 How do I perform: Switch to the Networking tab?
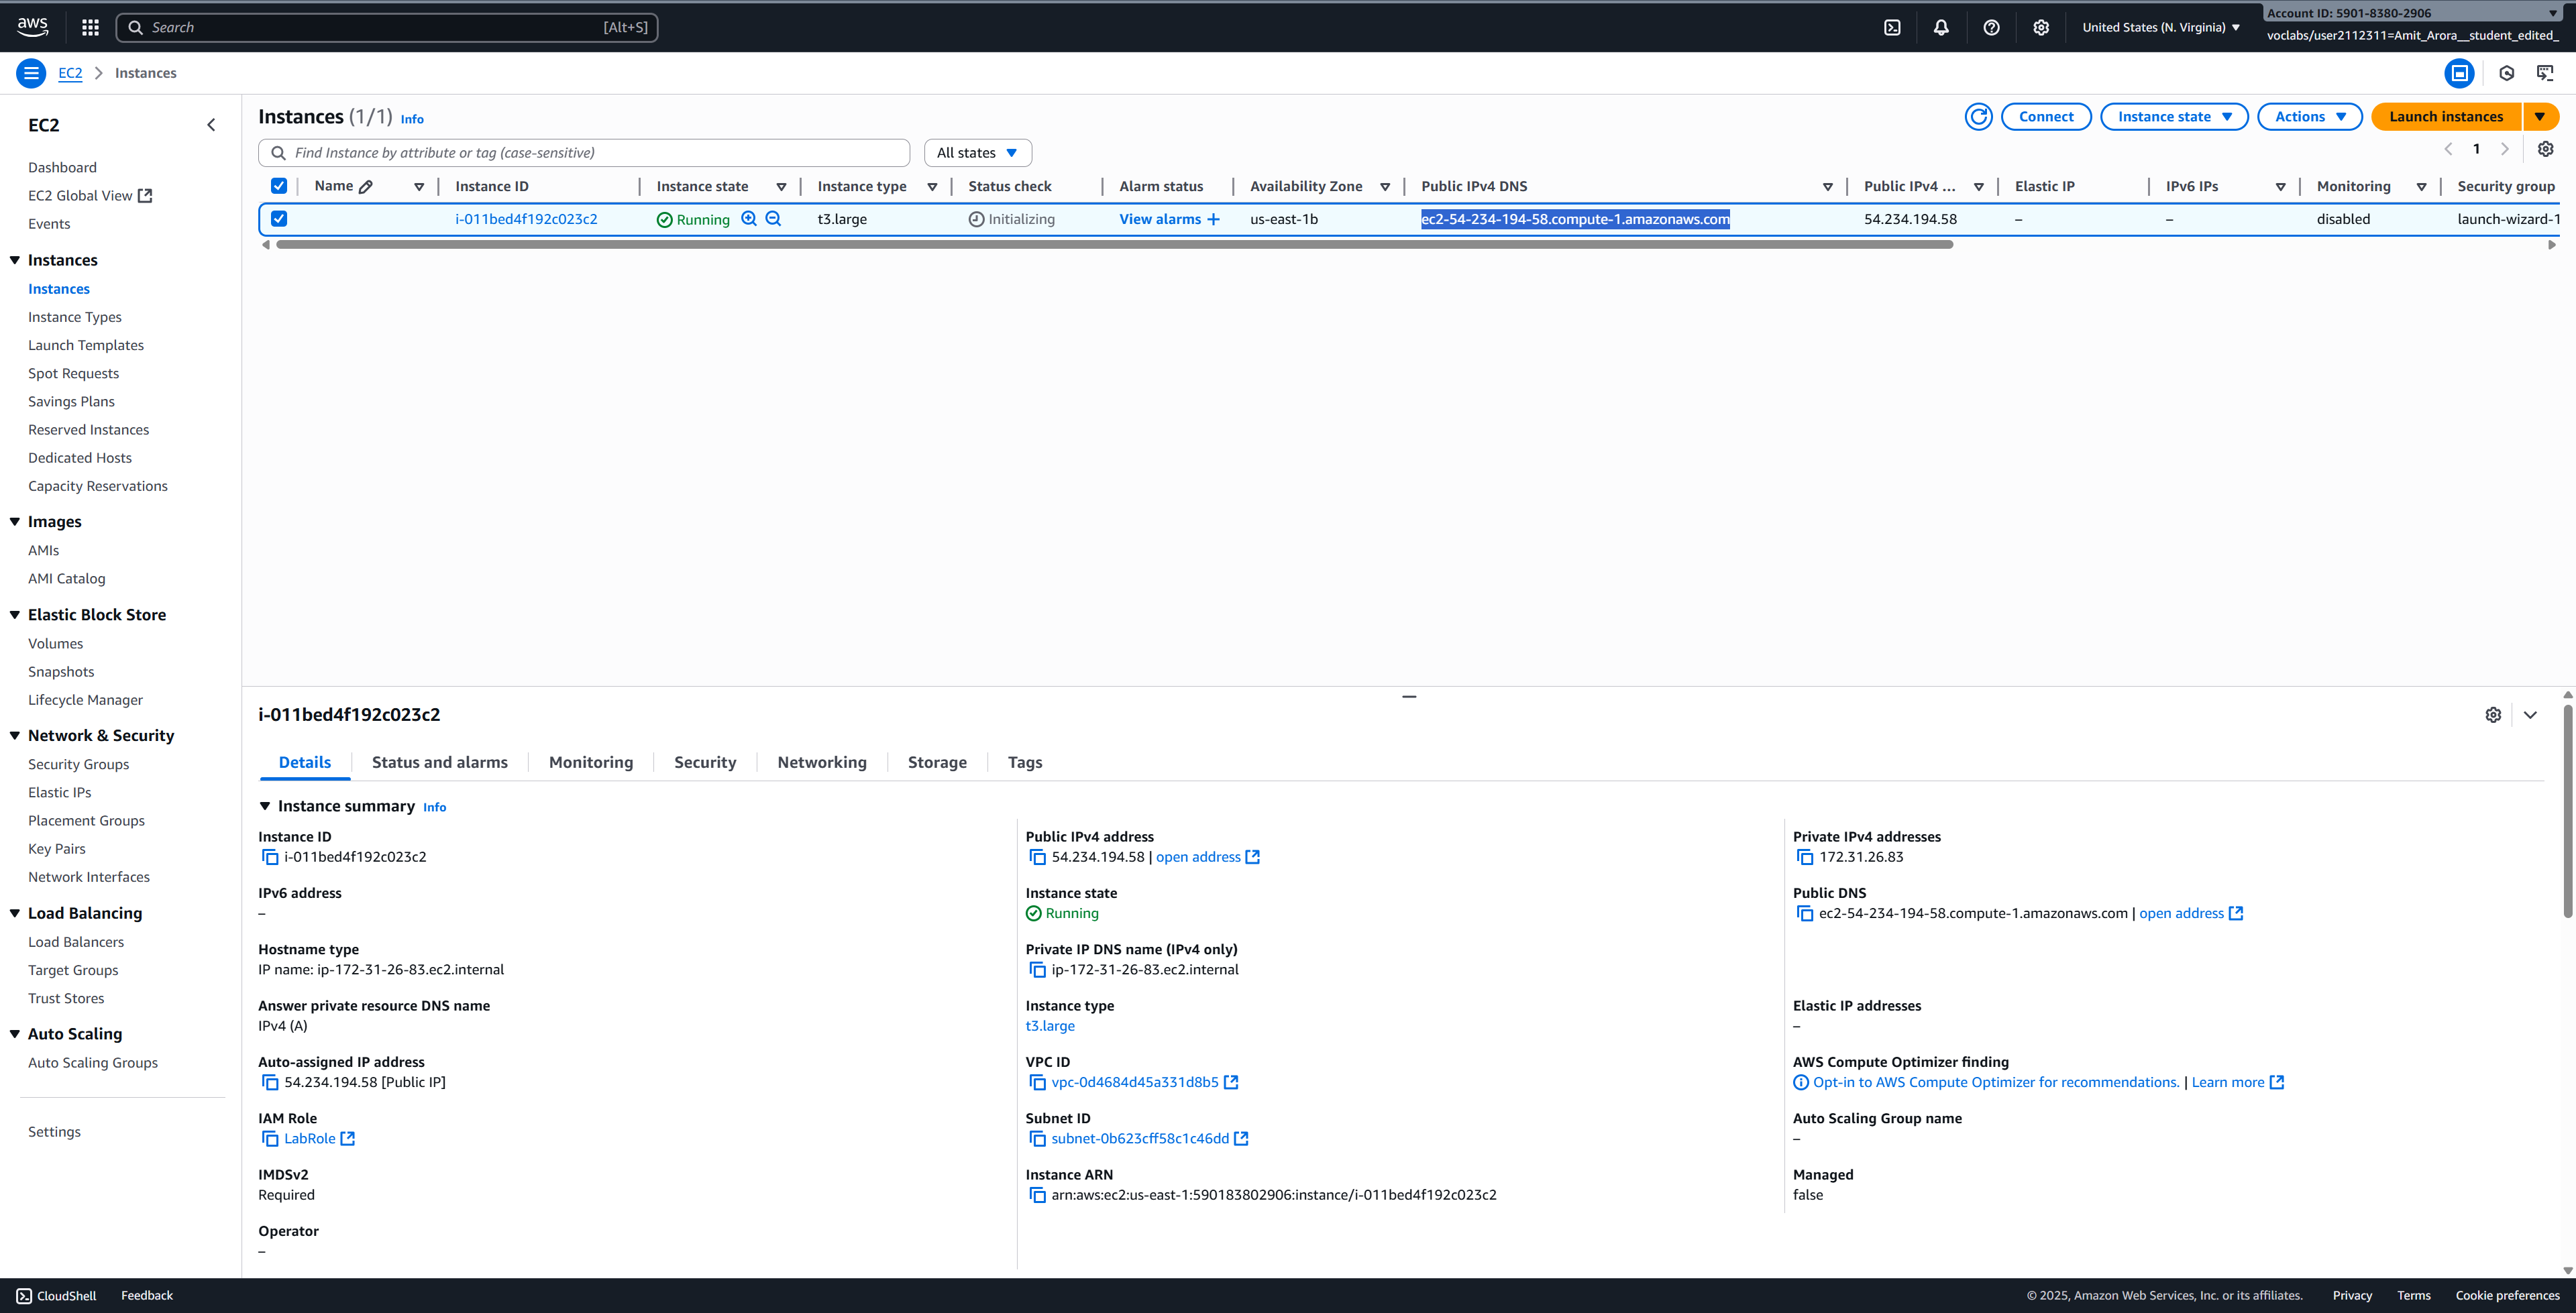(x=821, y=762)
